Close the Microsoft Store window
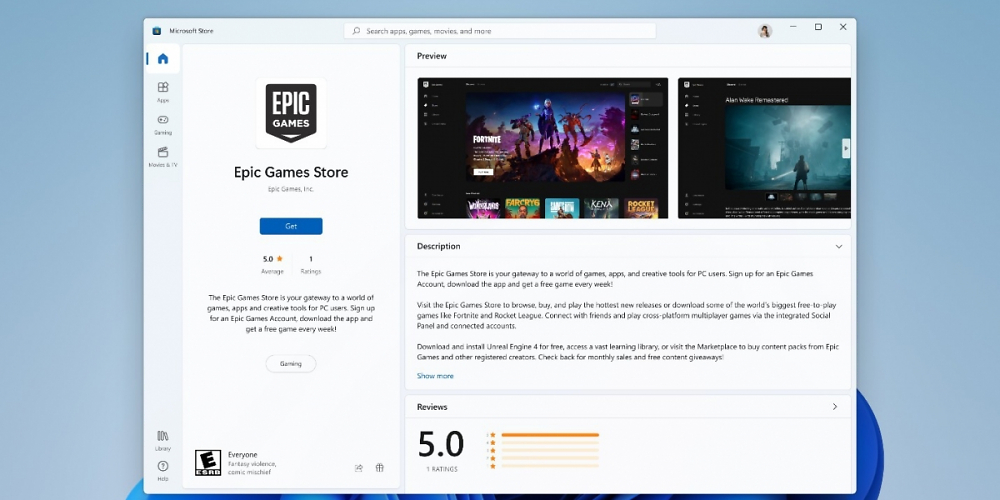Viewport: 1000px width, 500px height. pos(843,27)
